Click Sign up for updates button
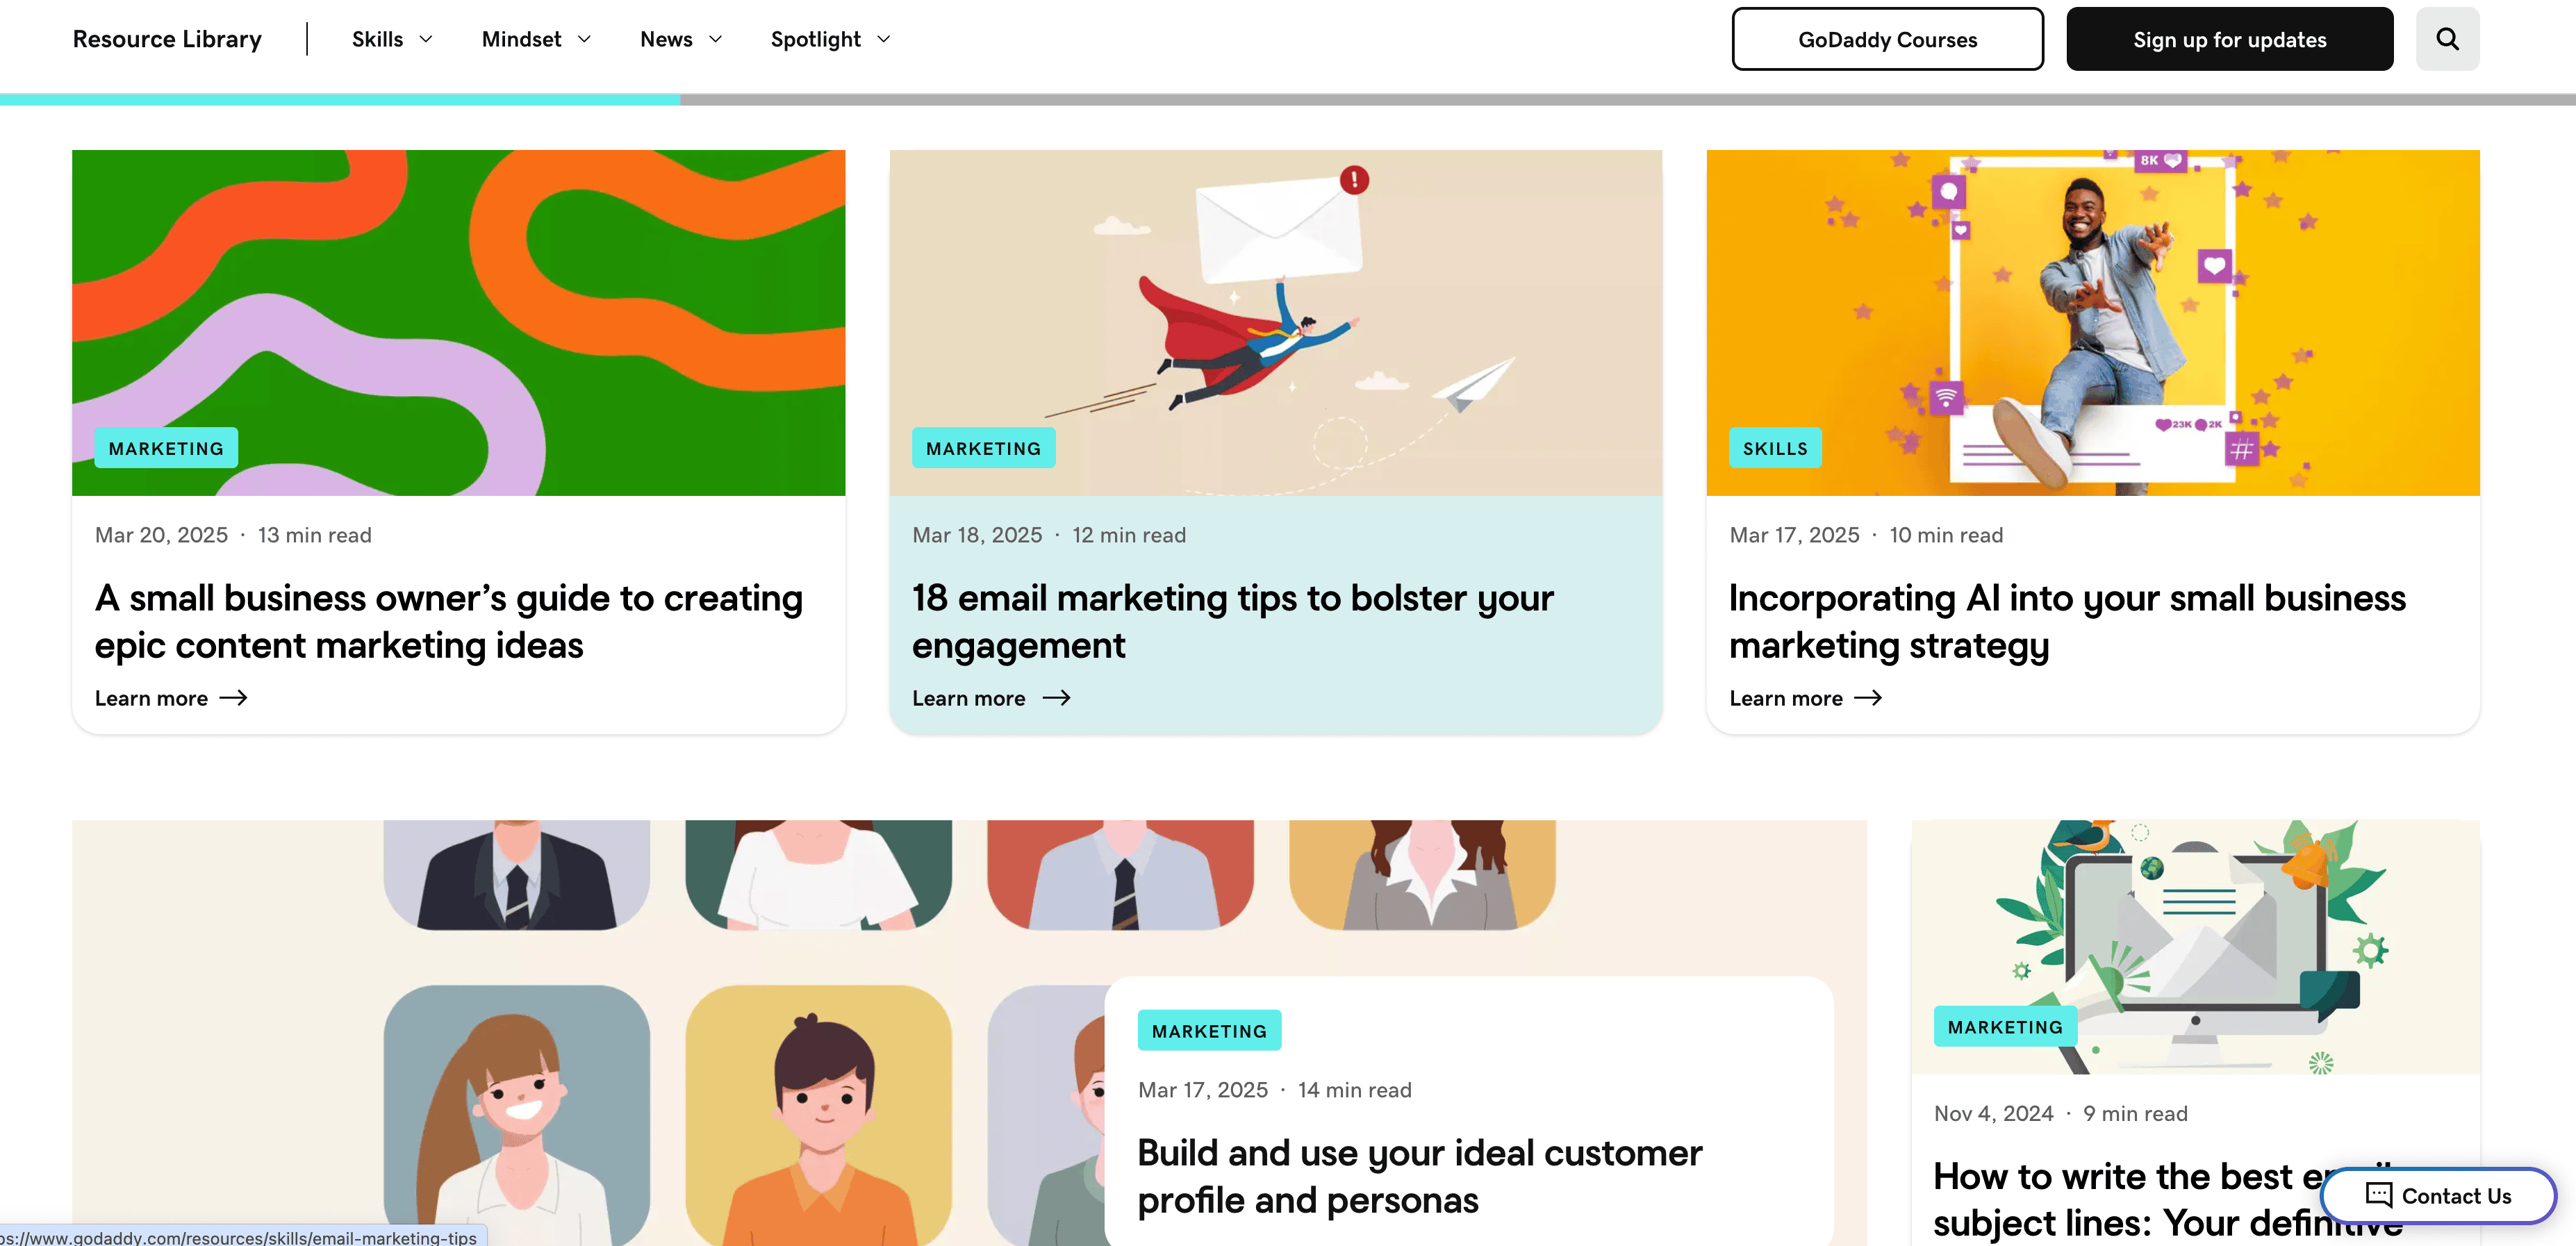Screen dimensions: 2576x1246 pyautogui.click(x=2229, y=39)
